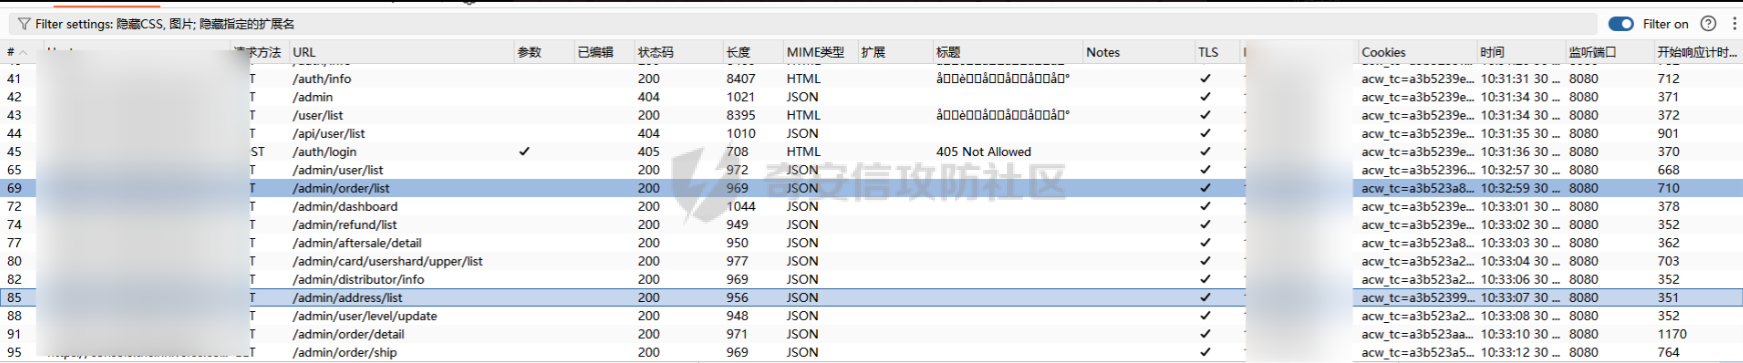
Task: Click the TLS checkmark for /admin/dashboard
Action: click(x=1205, y=207)
